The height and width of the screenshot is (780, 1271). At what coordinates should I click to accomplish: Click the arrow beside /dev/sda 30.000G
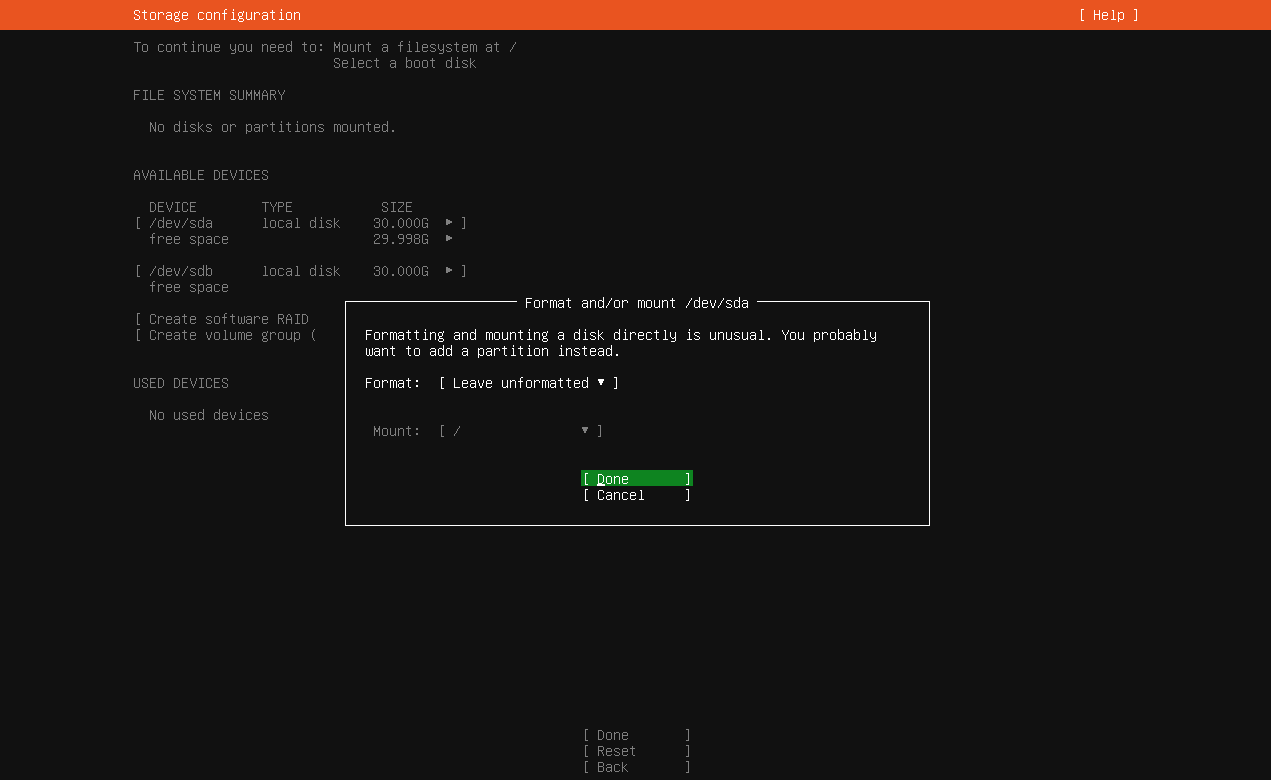click(x=449, y=223)
